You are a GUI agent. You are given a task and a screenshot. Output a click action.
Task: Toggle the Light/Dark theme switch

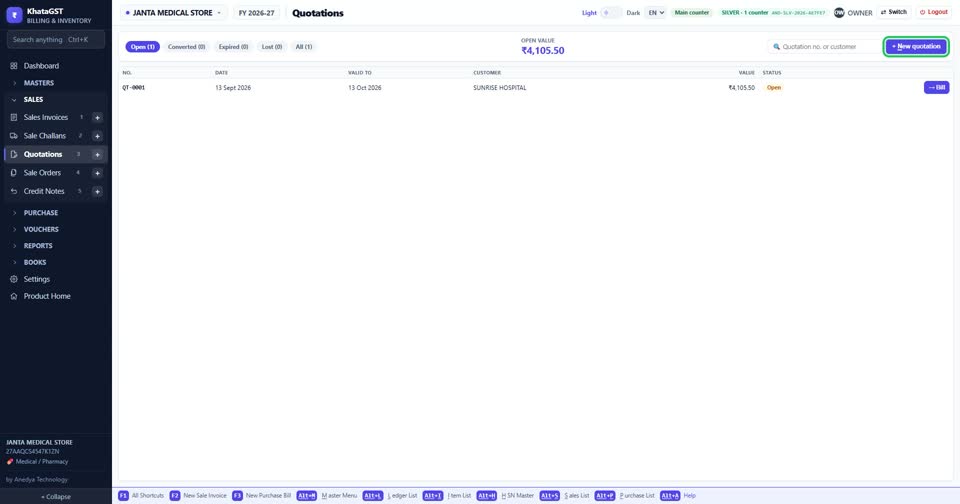coord(610,12)
